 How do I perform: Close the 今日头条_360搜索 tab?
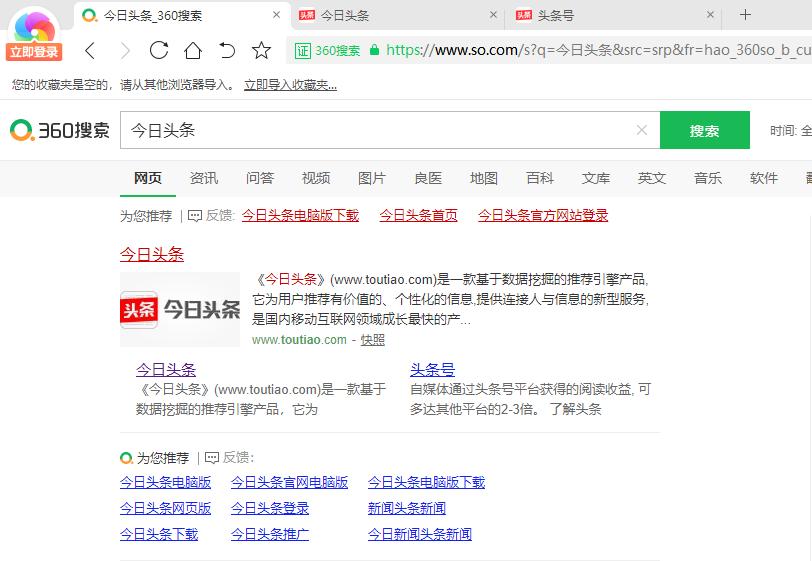click(277, 15)
